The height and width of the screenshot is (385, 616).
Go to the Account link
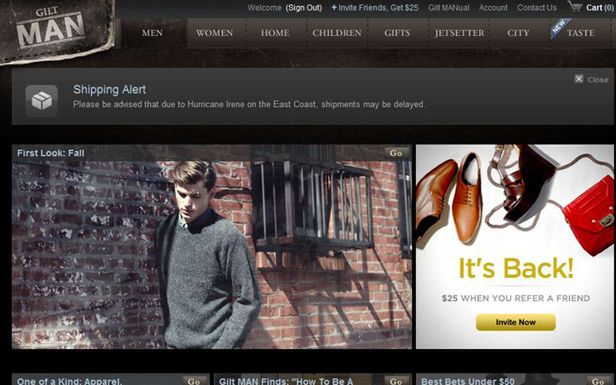click(x=493, y=8)
